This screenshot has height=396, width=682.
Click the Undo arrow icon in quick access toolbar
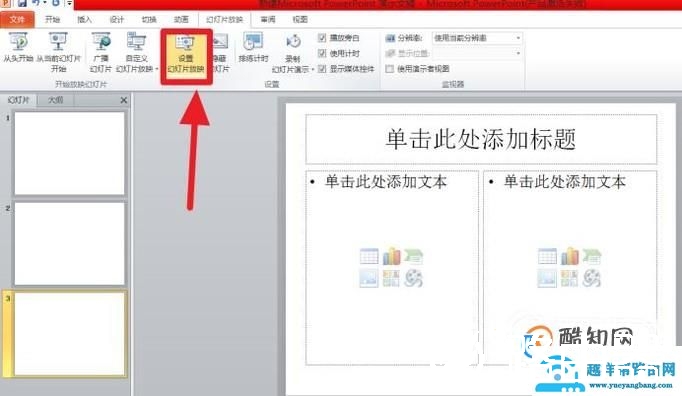36,3
